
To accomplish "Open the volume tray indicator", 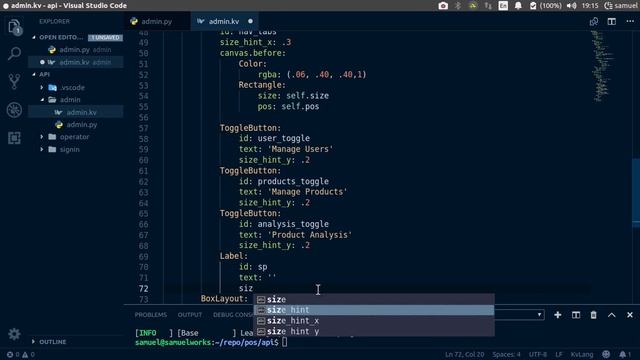I will coord(571,6).
